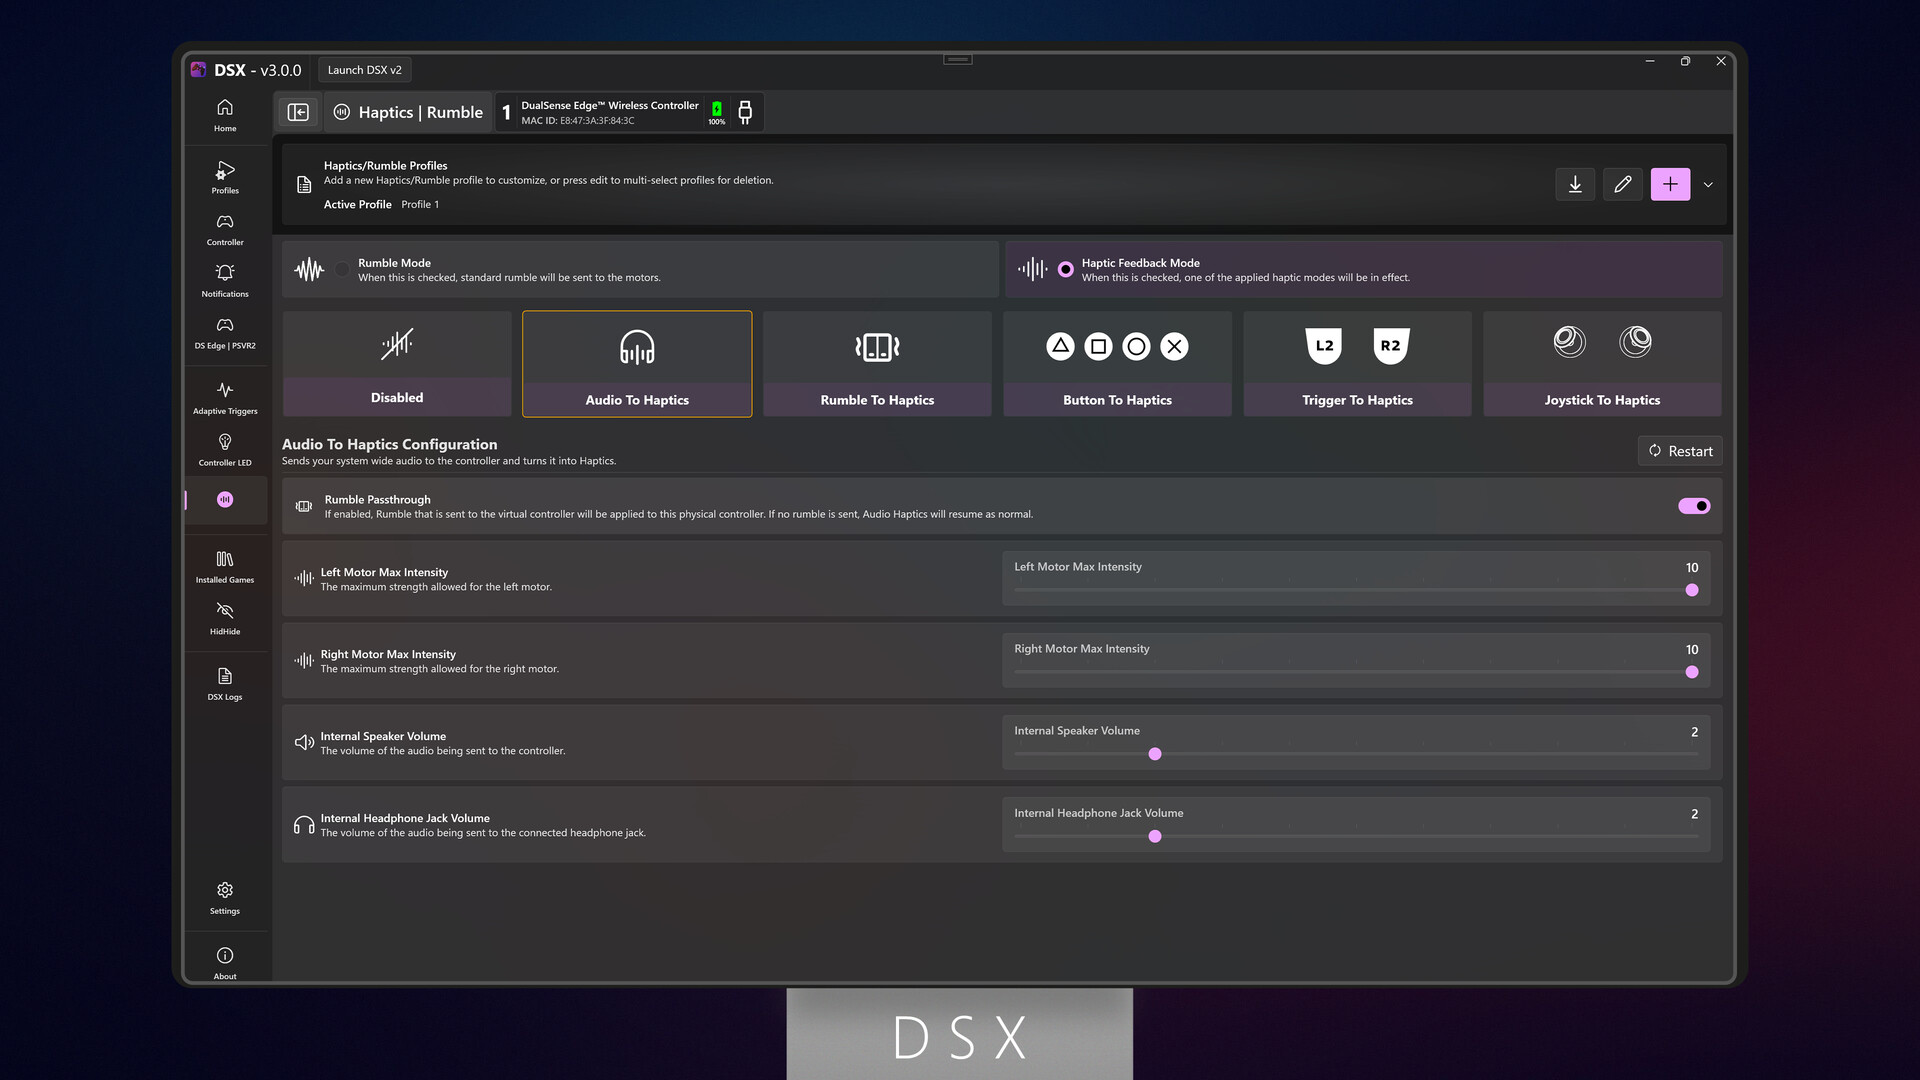The image size is (1920, 1080).
Task: Adjust the Internal Speaker Volume slider
Action: [1155, 754]
